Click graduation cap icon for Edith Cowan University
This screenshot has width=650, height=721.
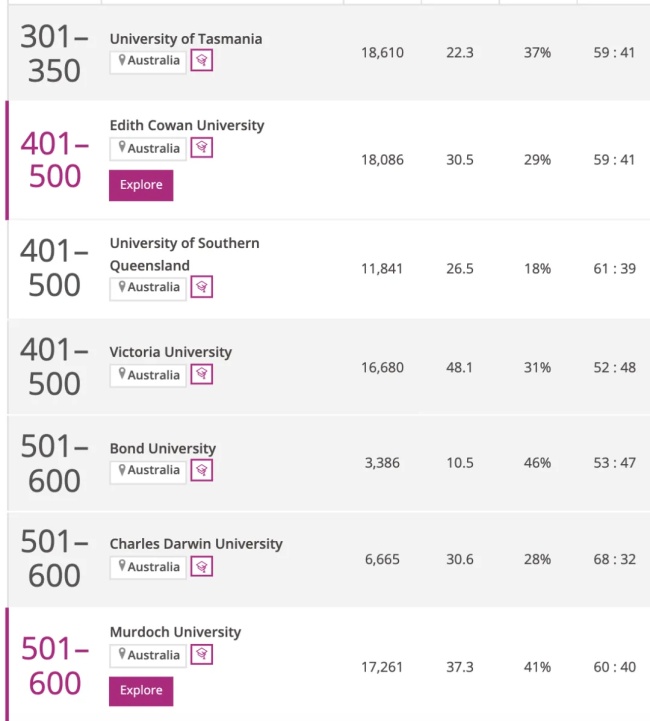point(201,147)
